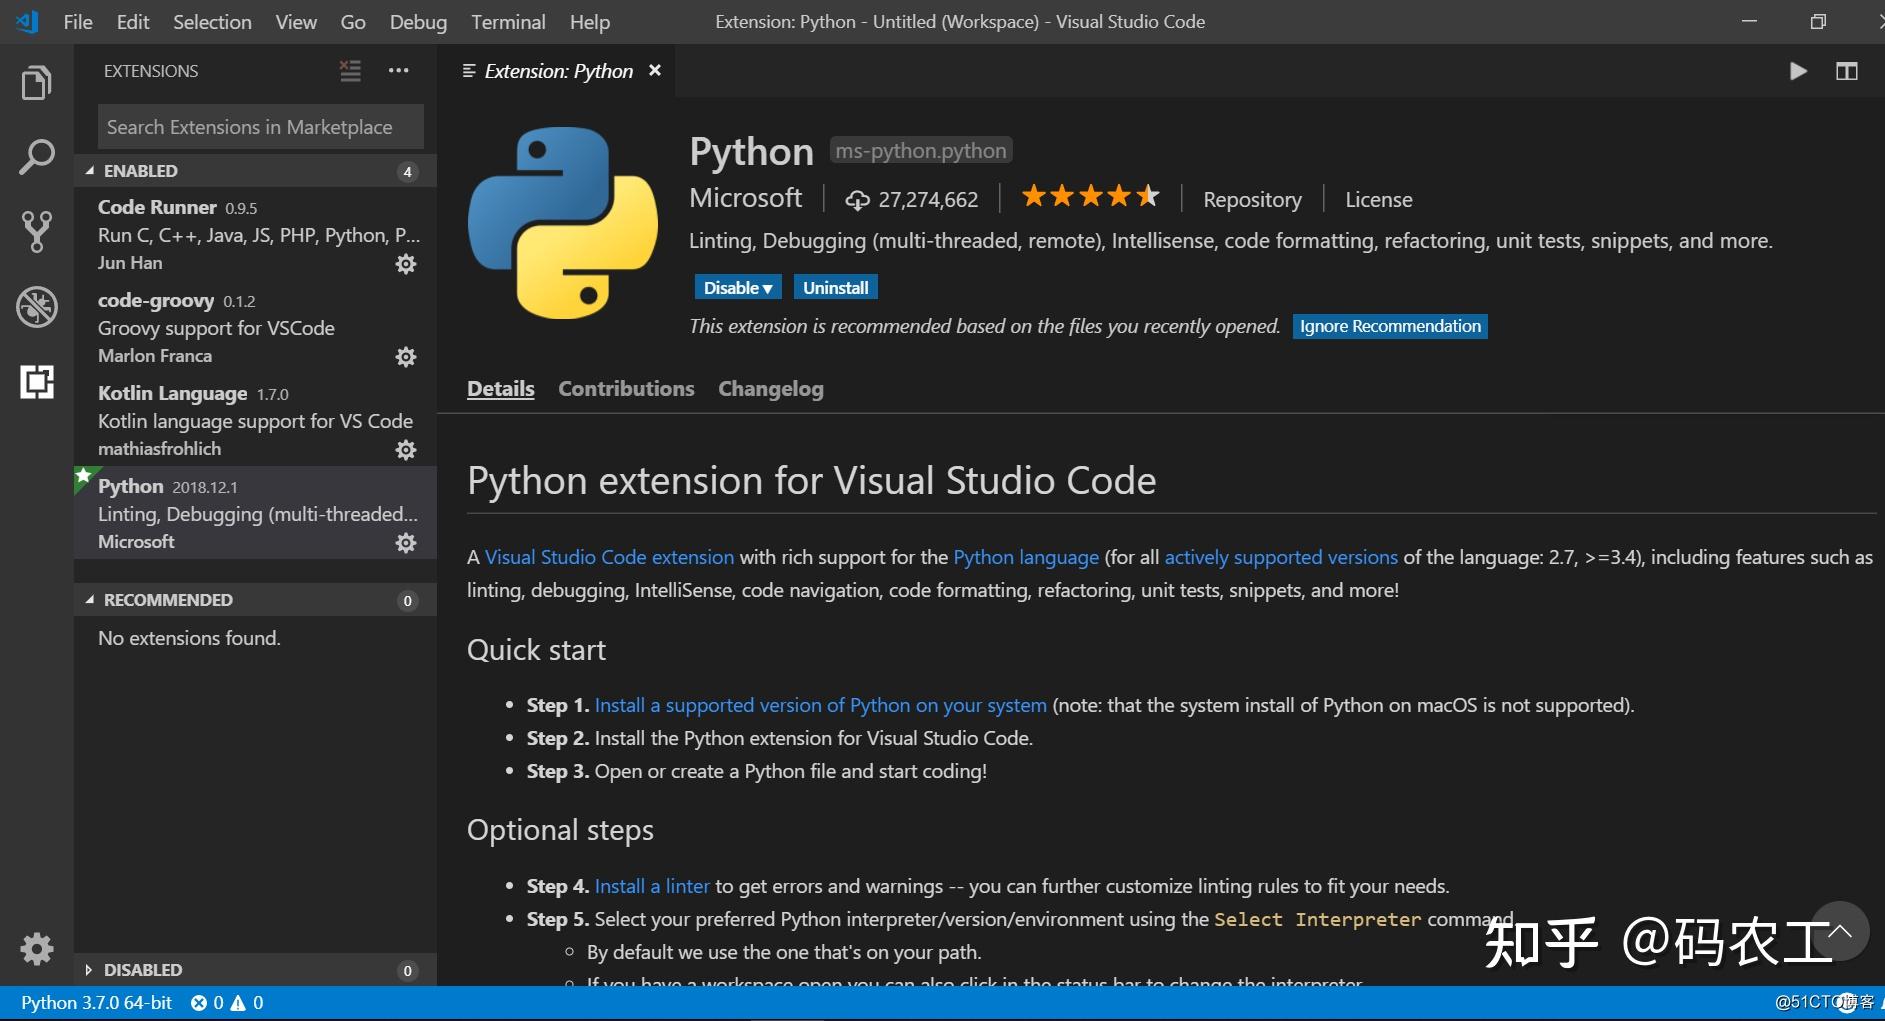This screenshot has height=1021, width=1885.
Task: Open the License link
Action: point(1378,200)
